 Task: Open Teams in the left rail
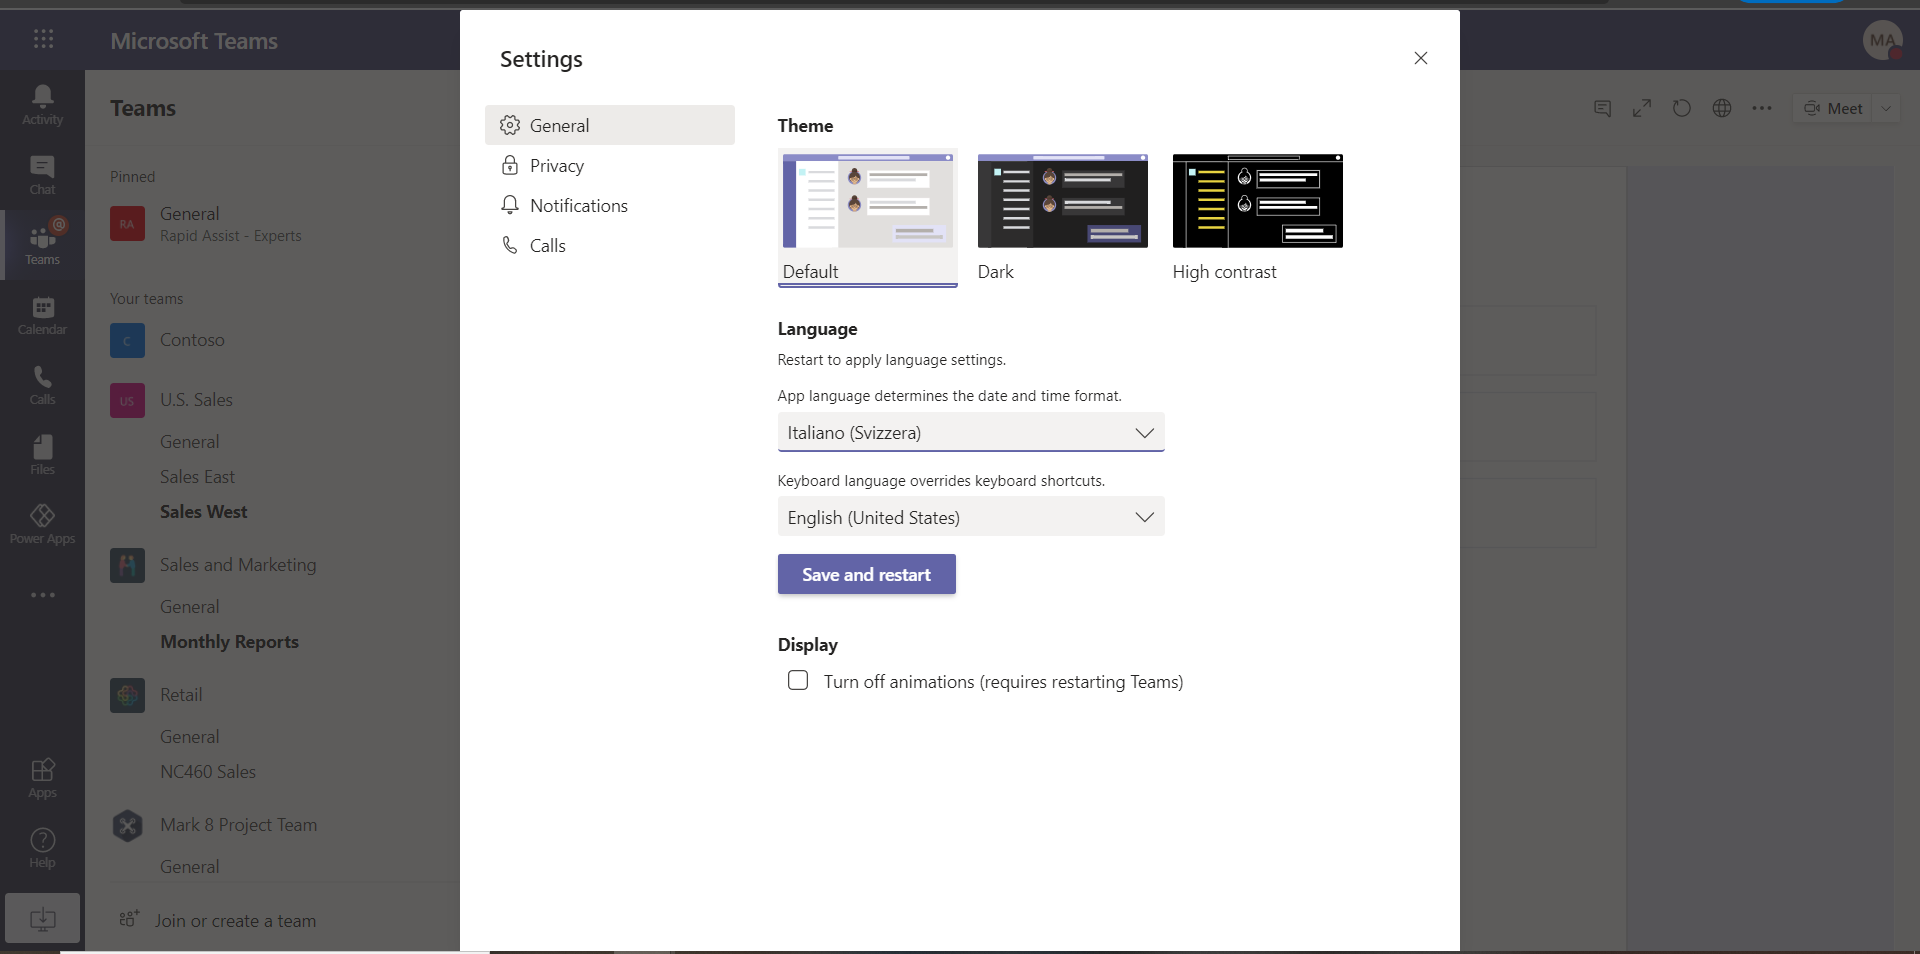tap(42, 245)
